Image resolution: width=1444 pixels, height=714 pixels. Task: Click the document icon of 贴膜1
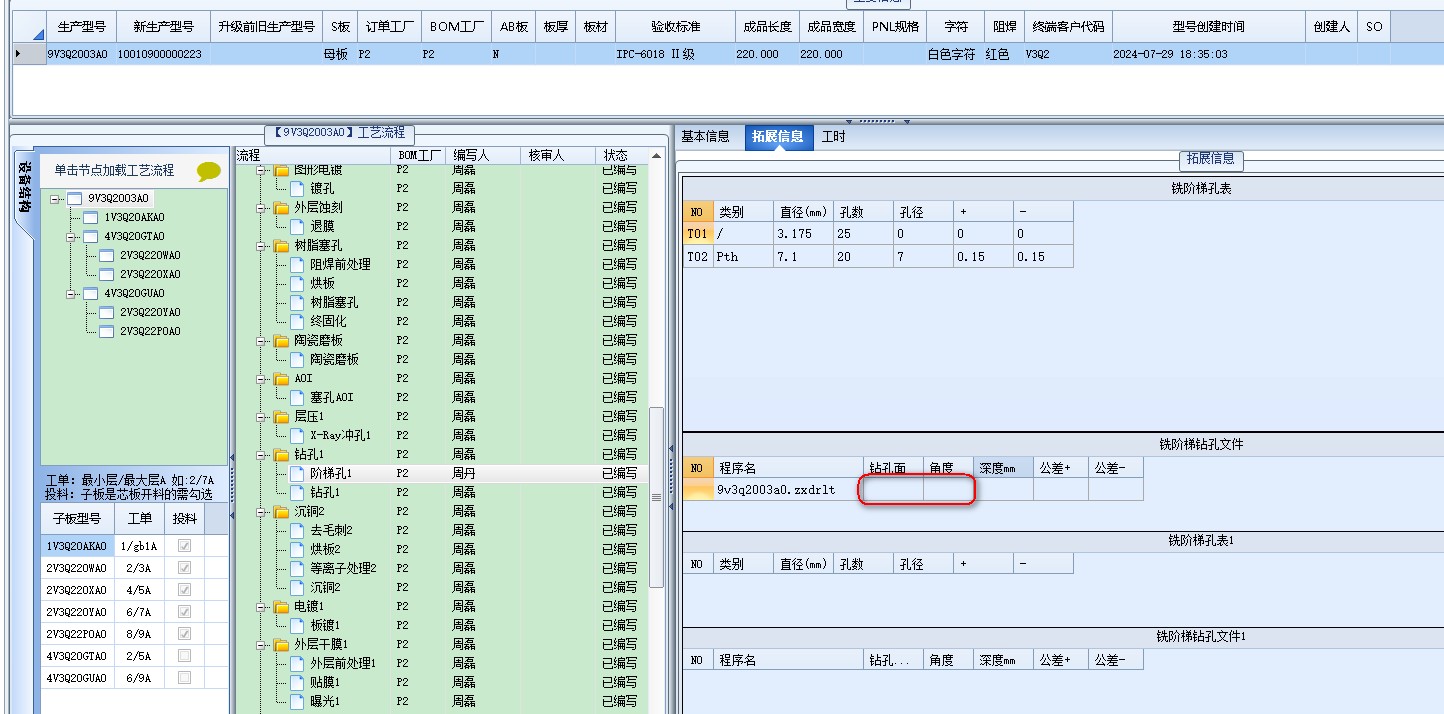click(297, 683)
